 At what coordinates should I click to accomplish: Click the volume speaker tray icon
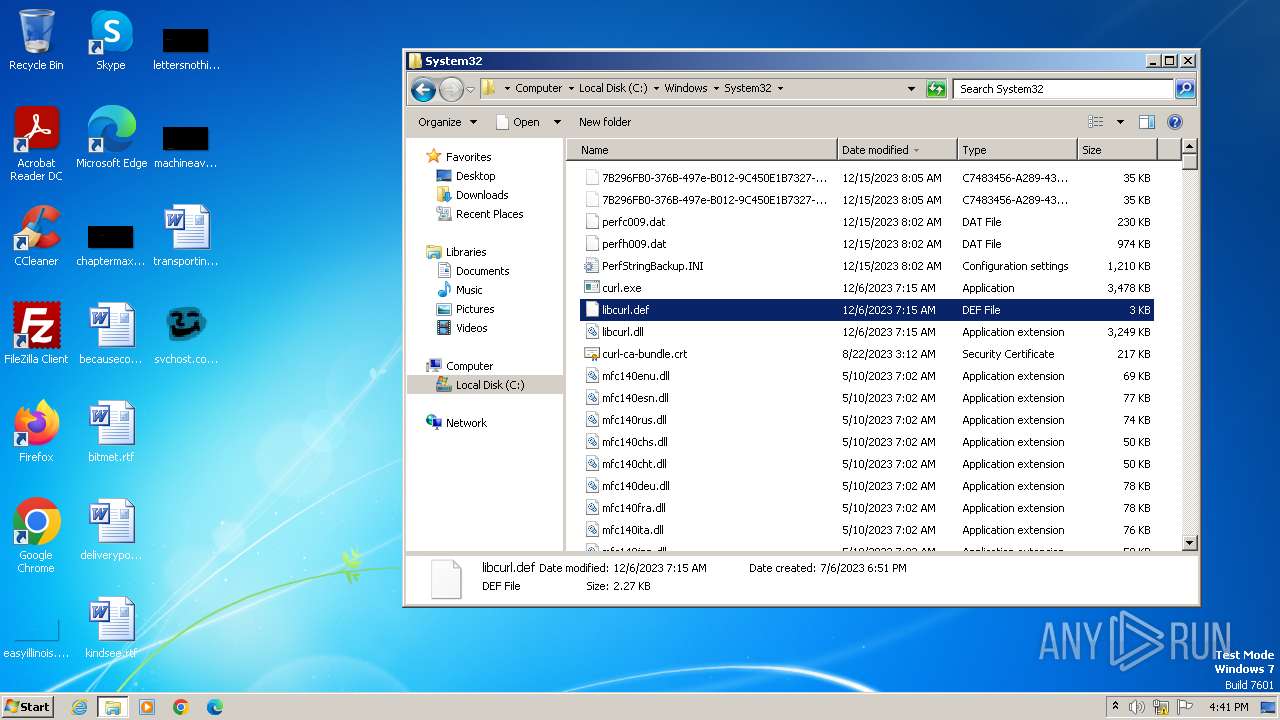[1137, 707]
